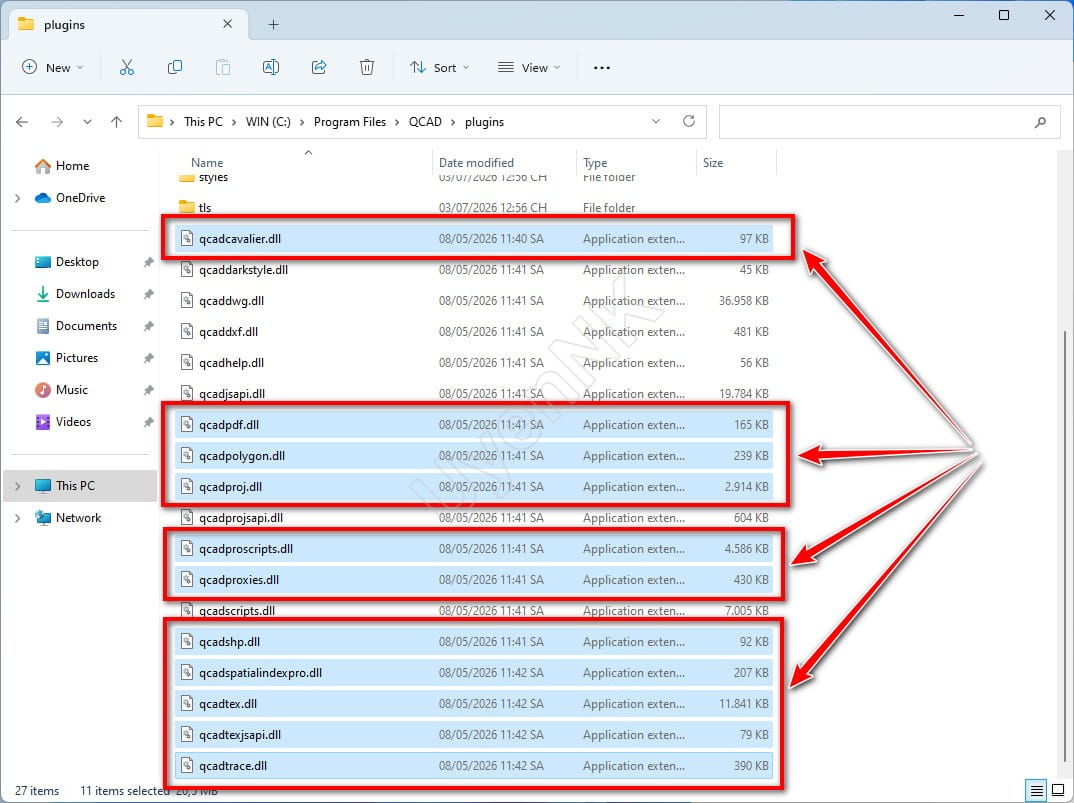Image resolution: width=1074 pixels, height=803 pixels.
Task: Select qcadprojsapi.dll file
Action: (x=473, y=518)
